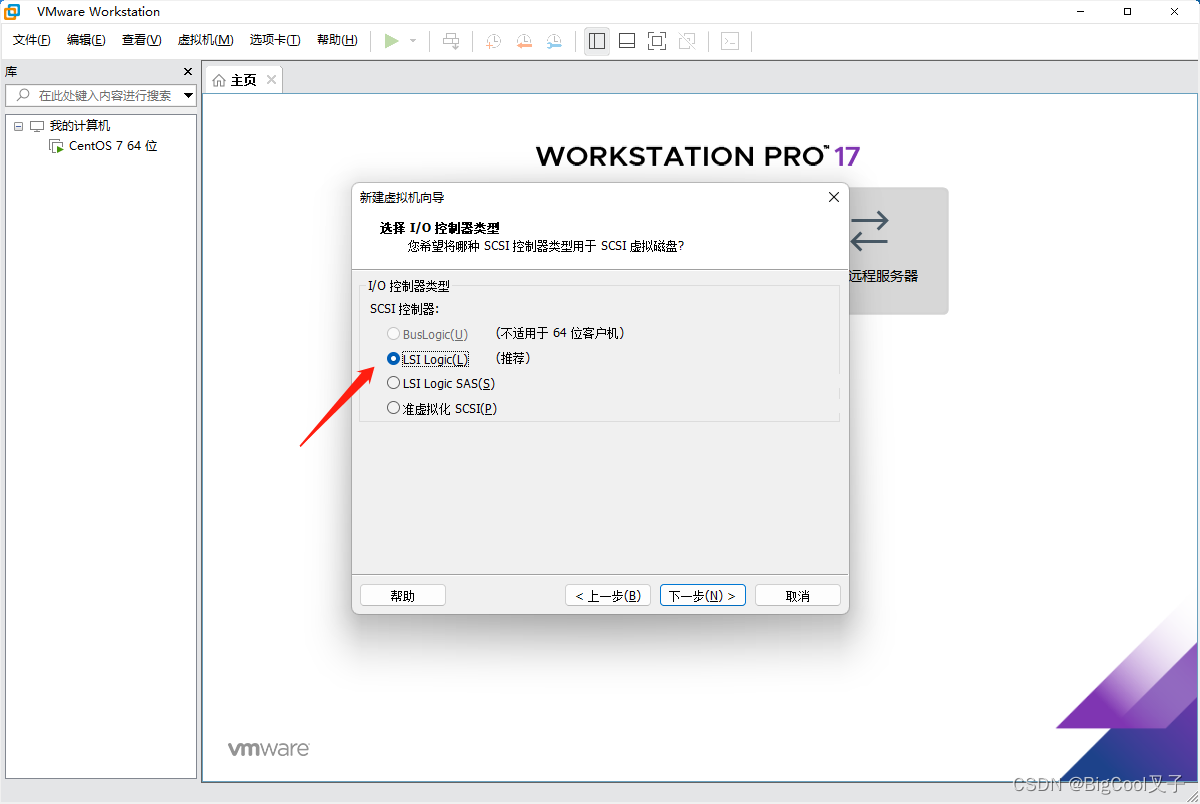Toggle the library sidebar view icon

(597, 41)
